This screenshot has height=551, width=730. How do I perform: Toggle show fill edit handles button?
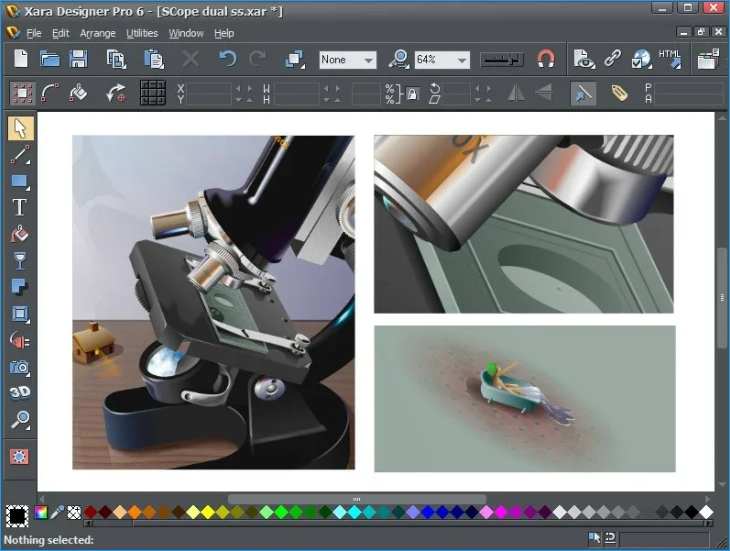(x=78, y=93)
